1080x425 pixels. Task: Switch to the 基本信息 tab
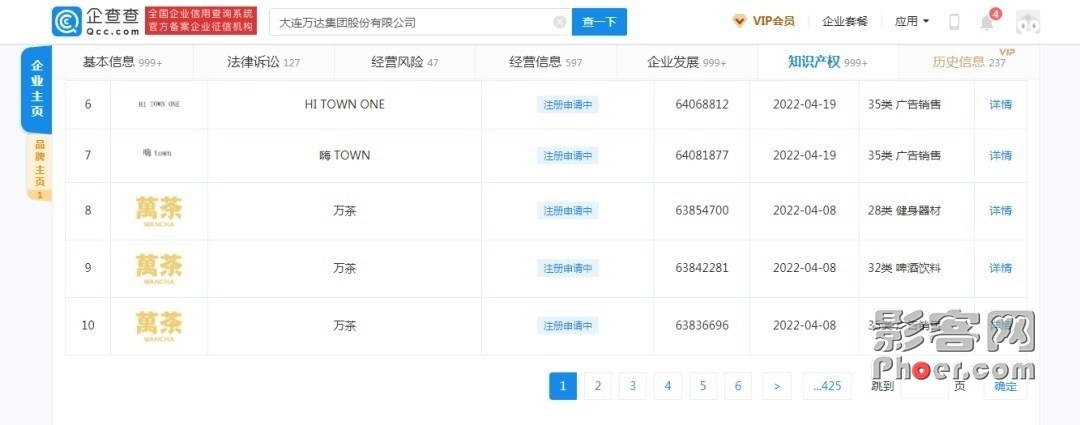(x=123, y=62)
